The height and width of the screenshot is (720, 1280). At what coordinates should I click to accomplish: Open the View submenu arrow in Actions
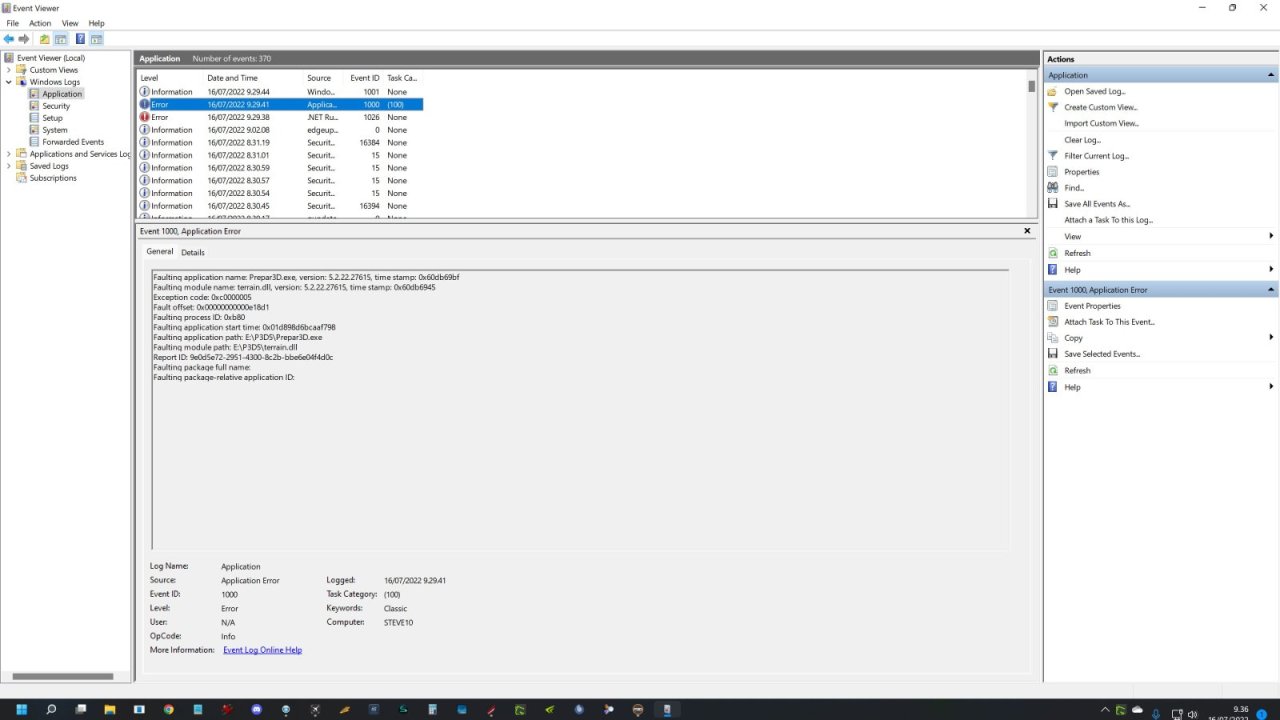click(1271, 236)
